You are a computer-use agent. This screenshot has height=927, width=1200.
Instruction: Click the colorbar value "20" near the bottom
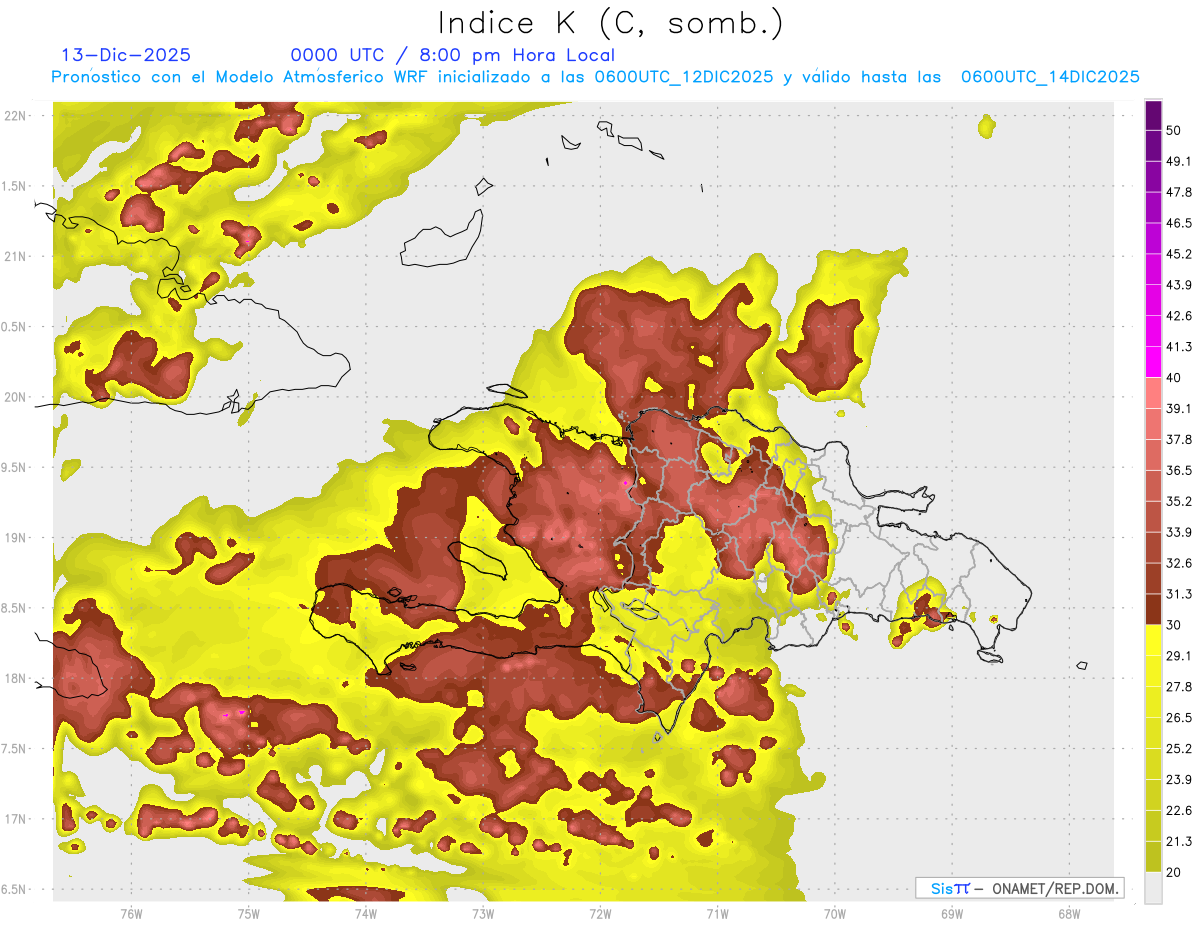coord(1175,872)
